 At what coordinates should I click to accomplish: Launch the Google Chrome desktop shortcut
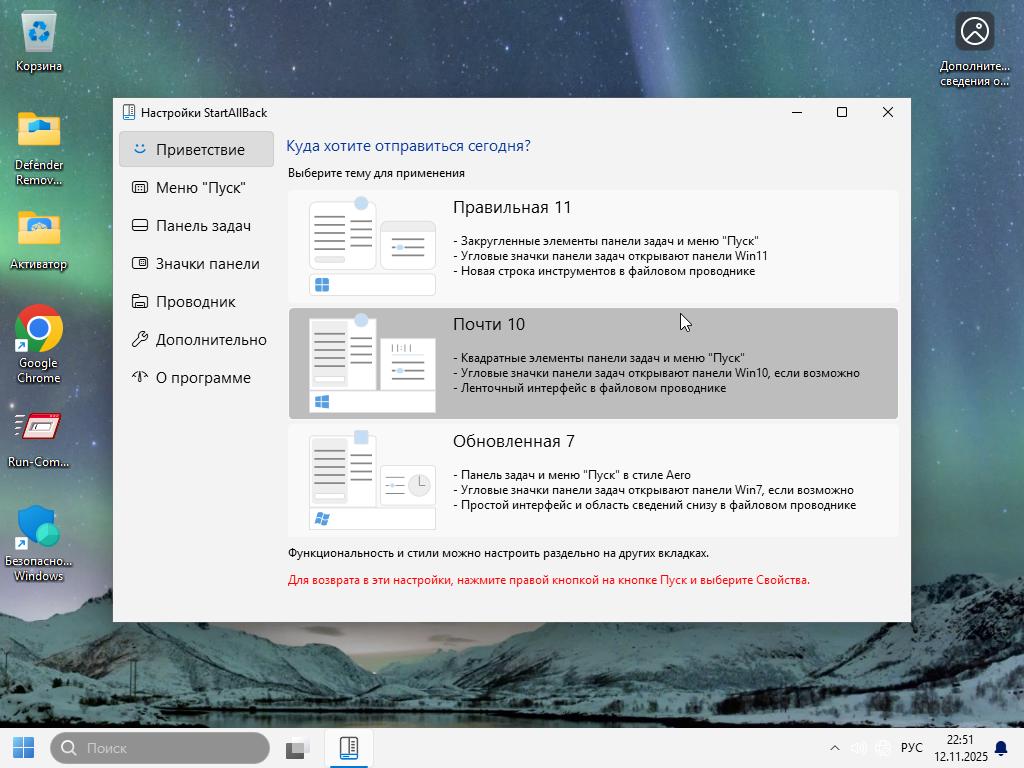[39, 328]
